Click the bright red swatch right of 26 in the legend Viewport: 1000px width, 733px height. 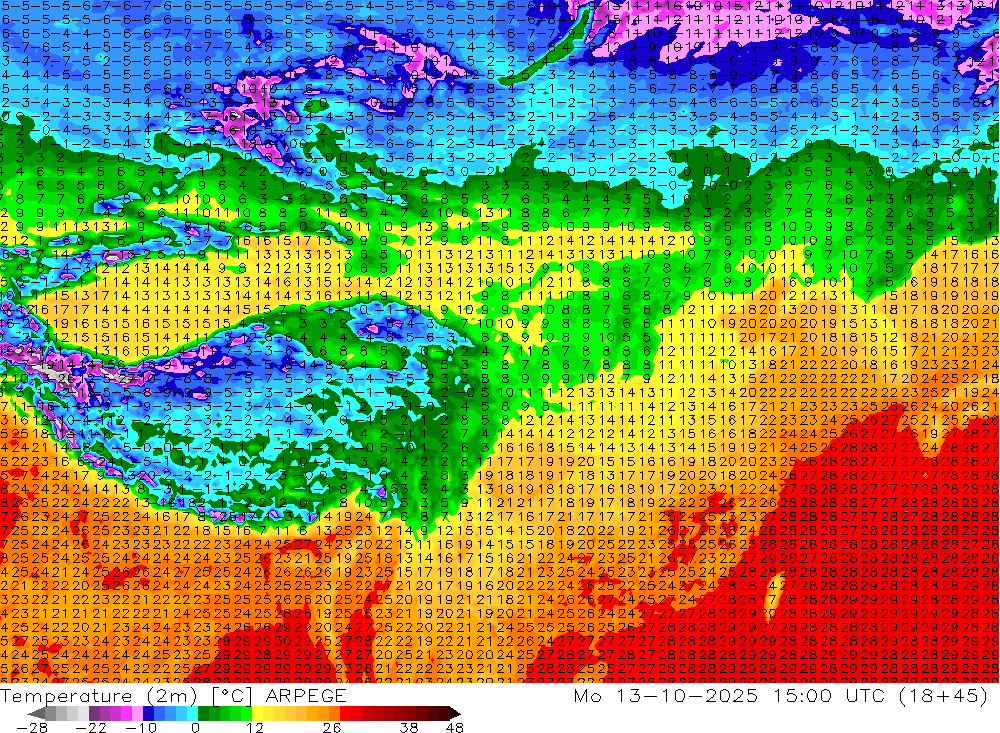coord(345,713)
